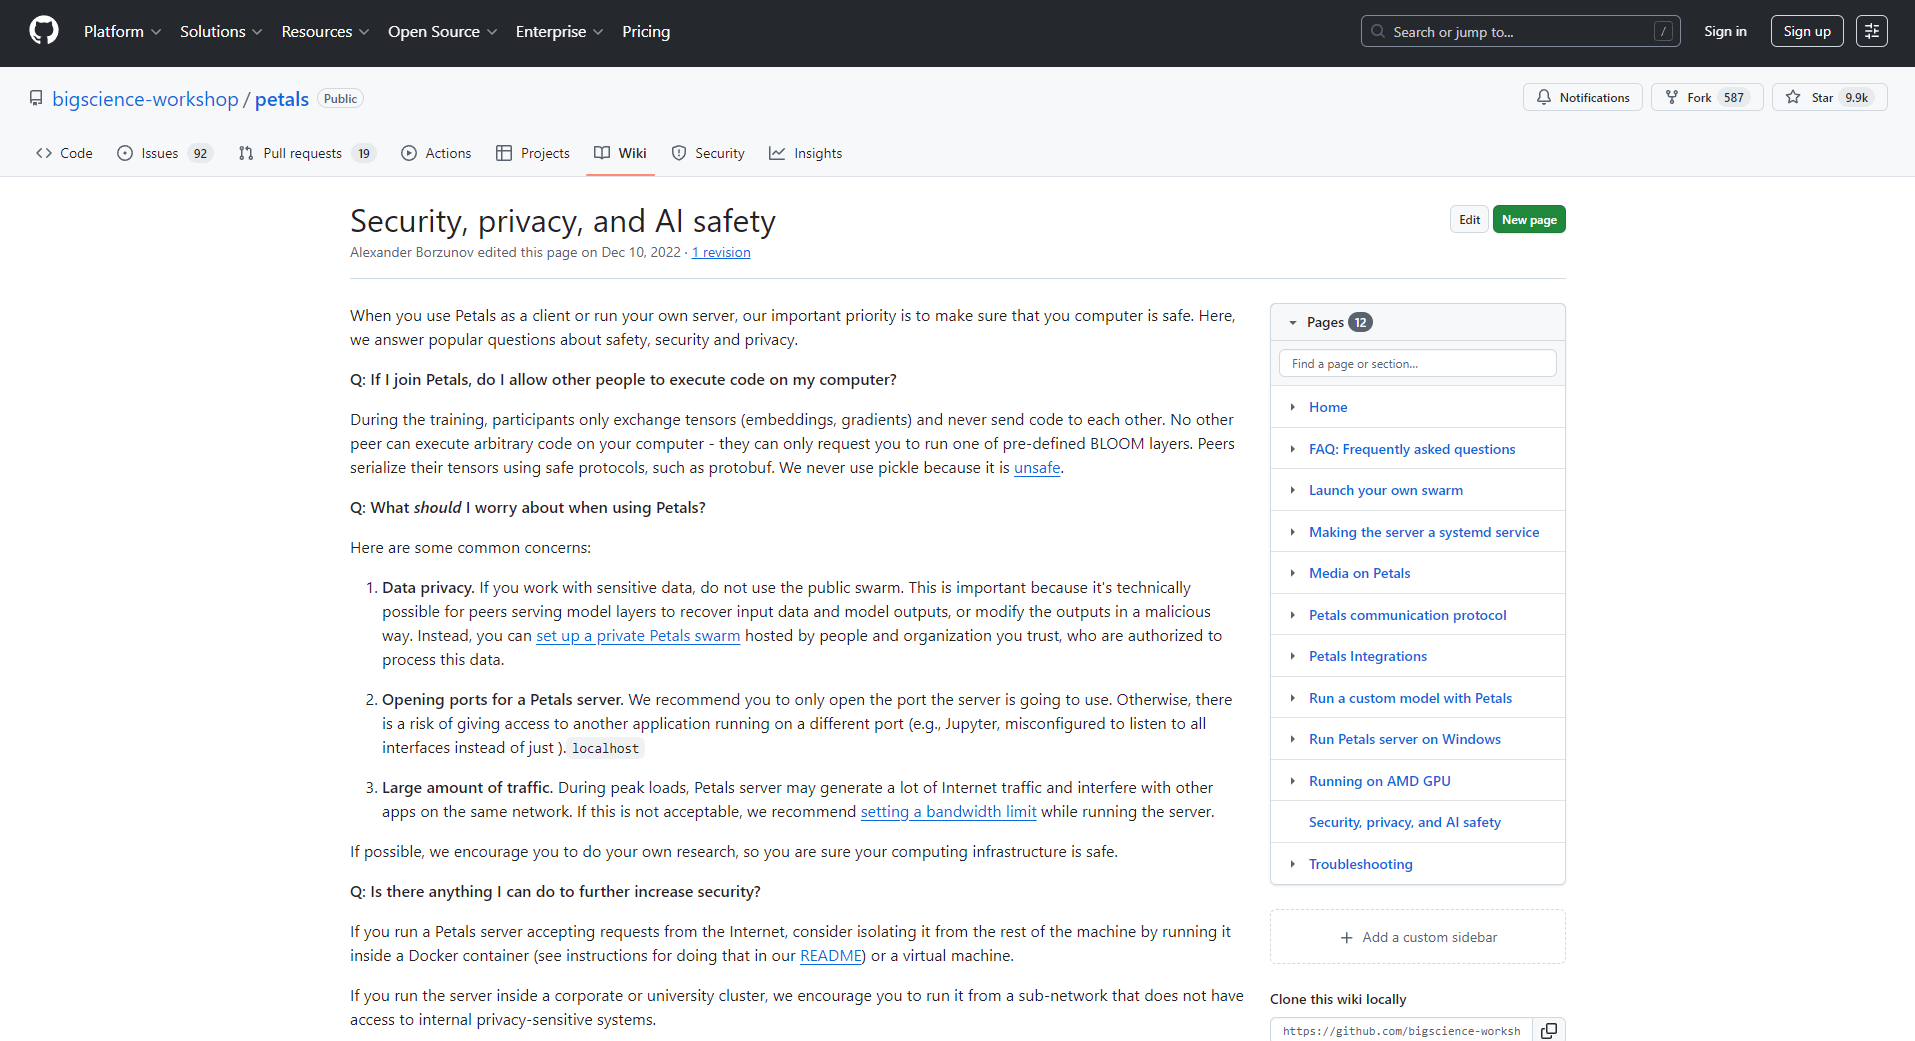
Task: Click the 'Find a page or section' field
Action: tap(1417, 364)
